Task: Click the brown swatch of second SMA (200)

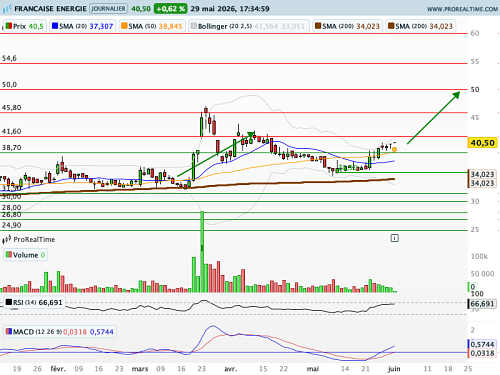Action: tap(391, 26)
